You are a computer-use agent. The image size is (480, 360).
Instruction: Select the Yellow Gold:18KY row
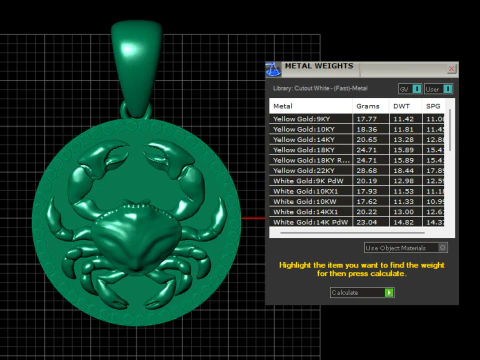tap(357, 150)
